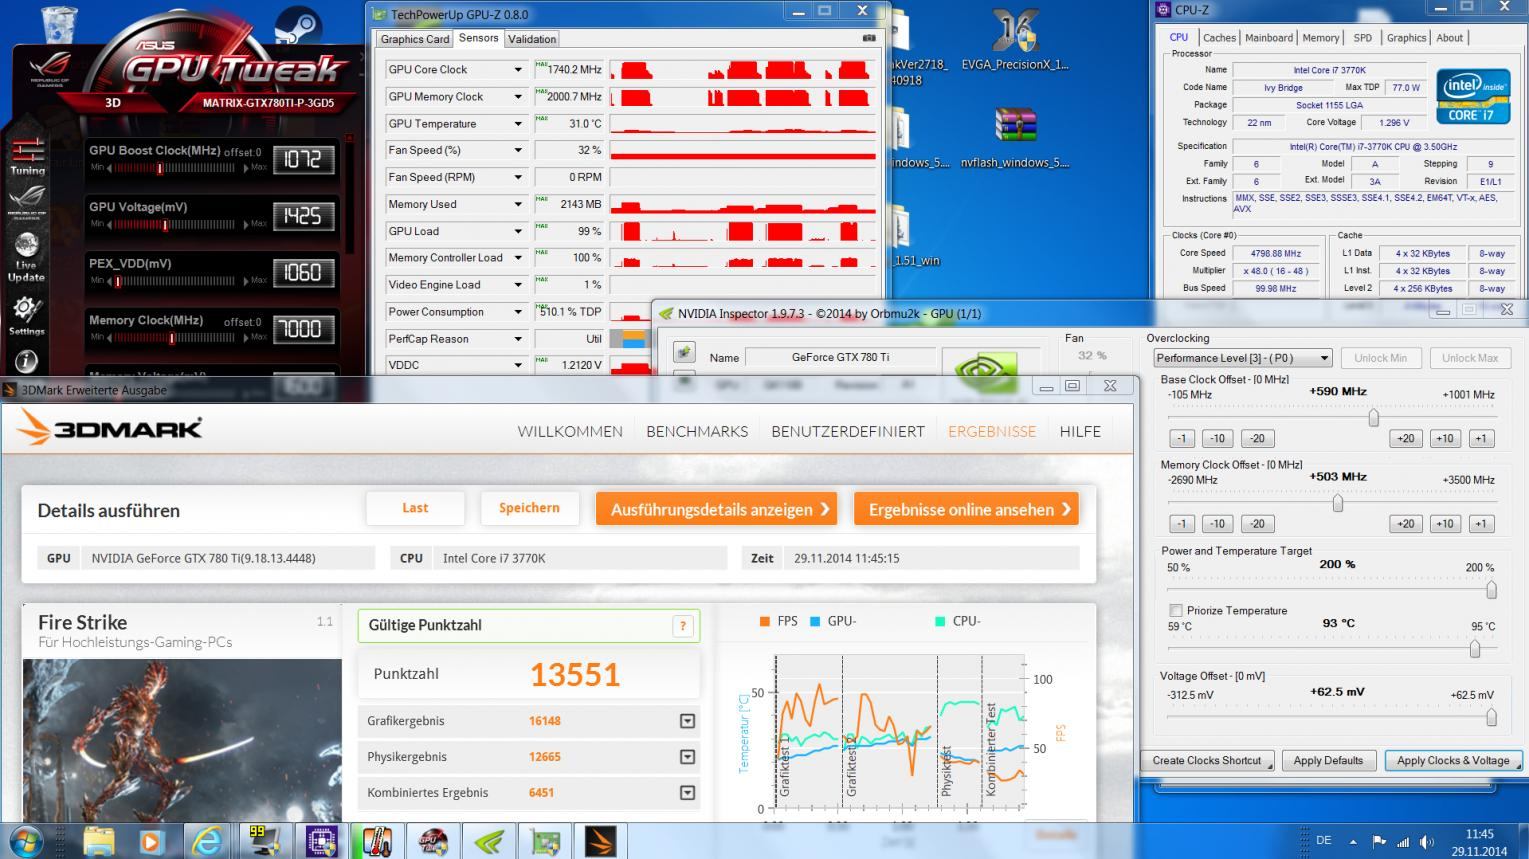Open the BENCHMARKS menu in 3DMark
Viewport: 1529px width, 859px height.
point(697,432)
